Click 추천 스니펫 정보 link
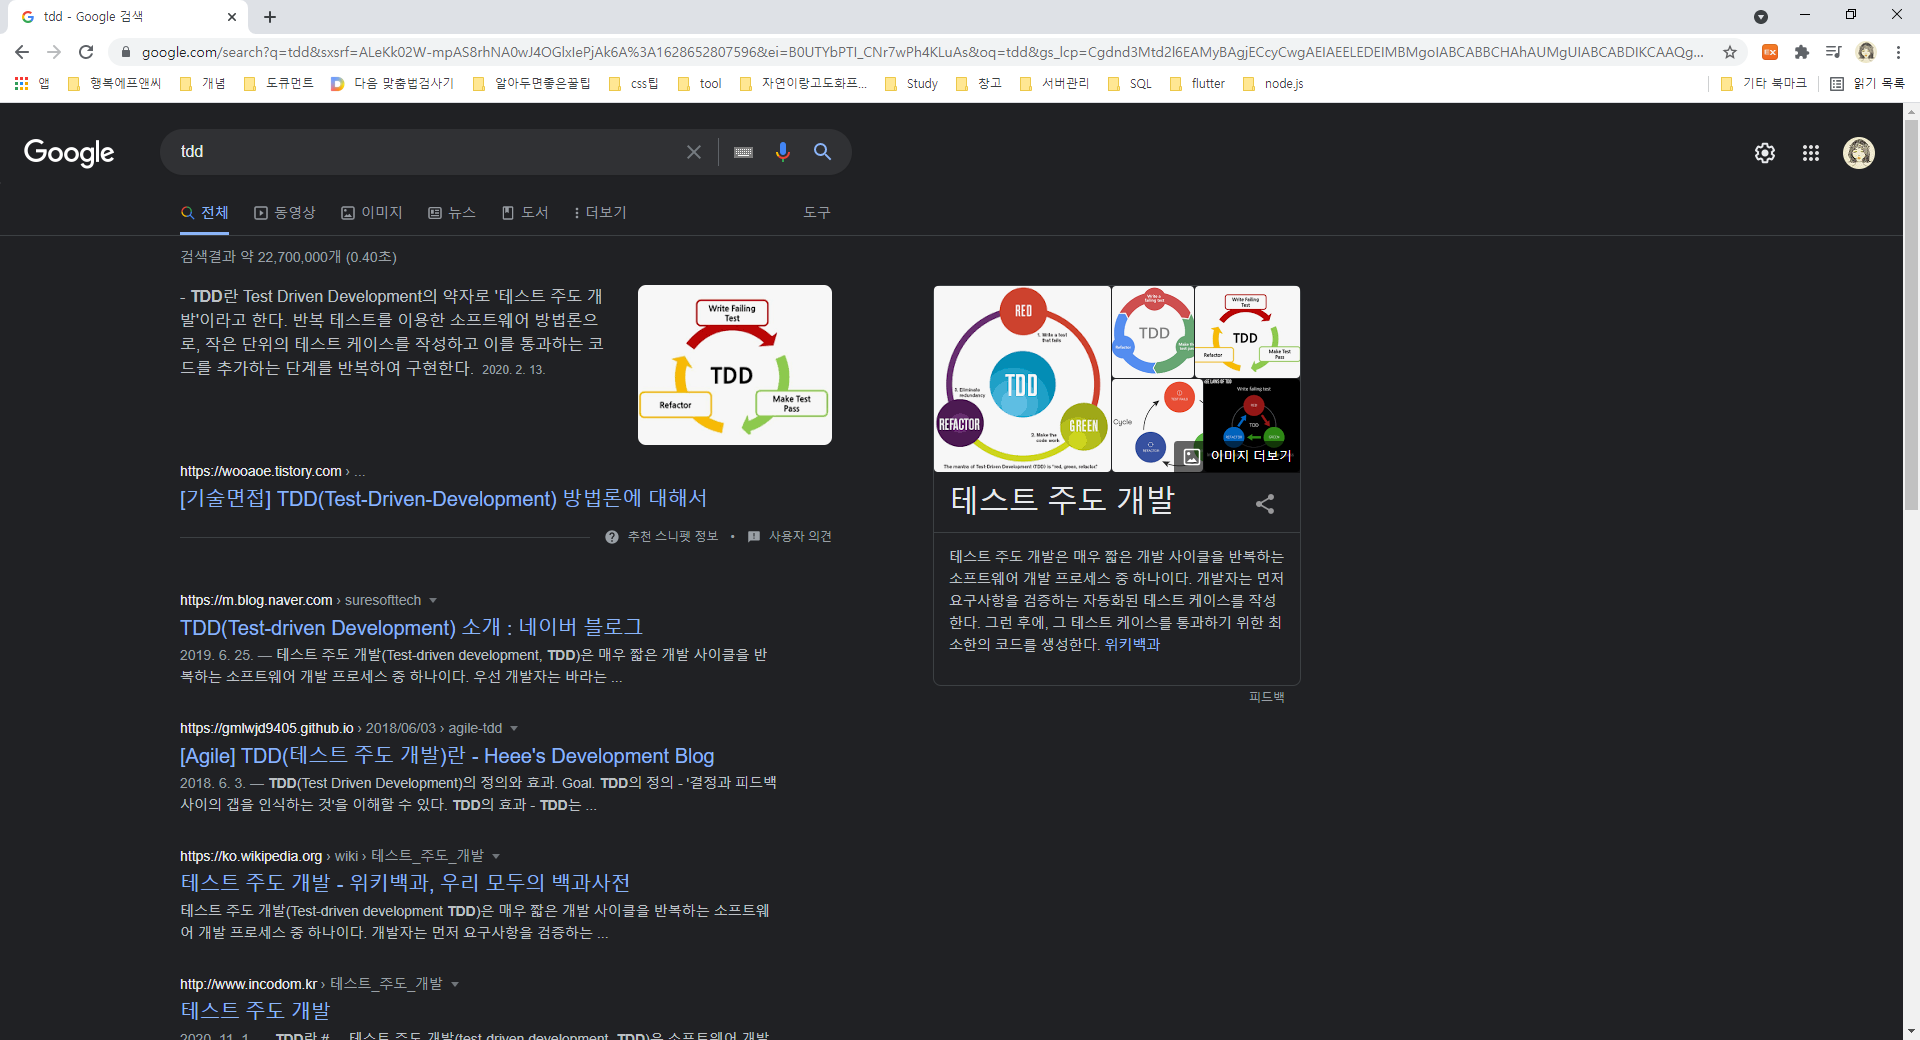This screenshot has width=1920, height=1040. tap(662, 537)
